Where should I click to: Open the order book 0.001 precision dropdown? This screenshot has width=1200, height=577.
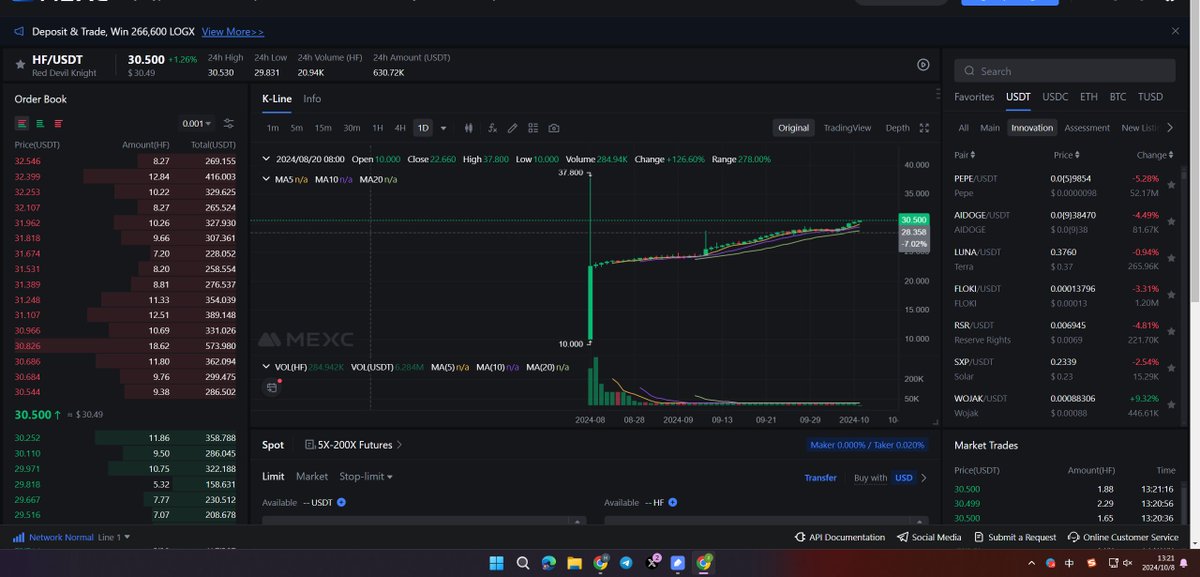(197, 123)
